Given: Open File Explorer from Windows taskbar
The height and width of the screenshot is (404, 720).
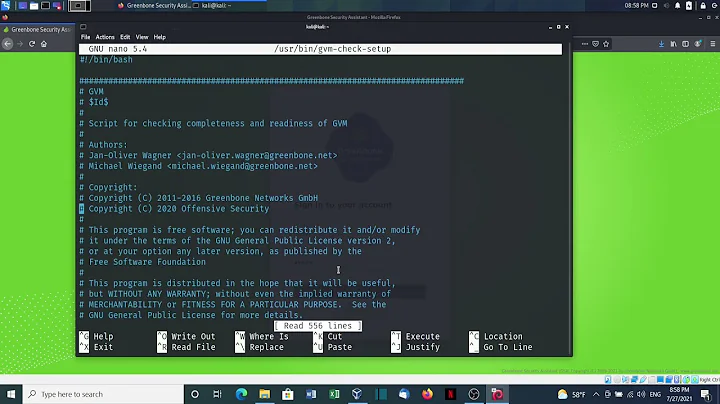Looking at the screenshot, I should click(x=264, y=394).
